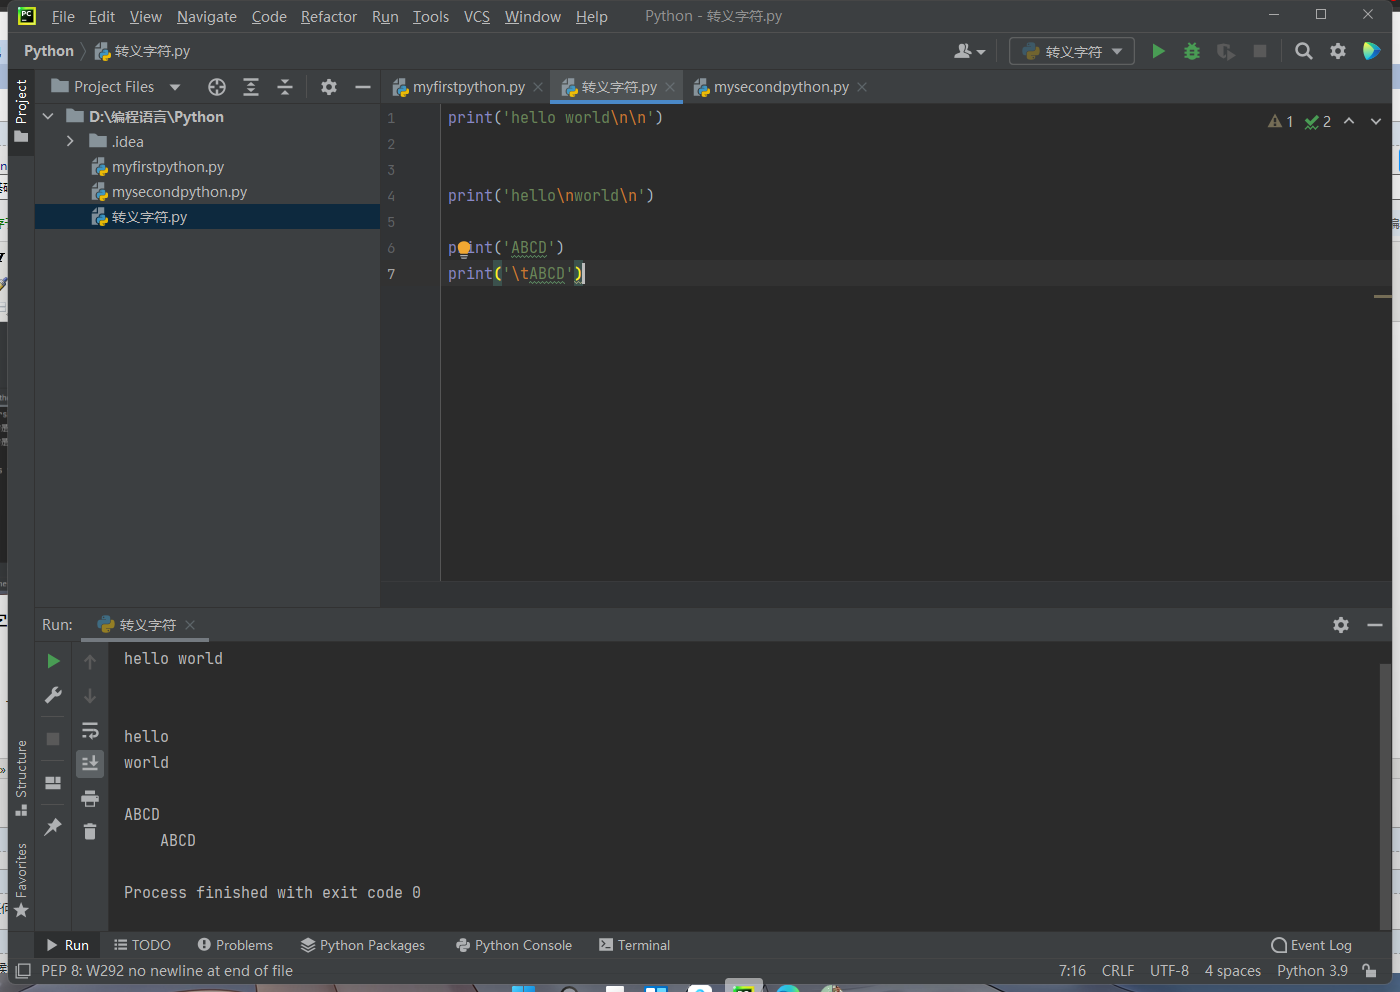Open the Python Console tool window

(514, 945)
